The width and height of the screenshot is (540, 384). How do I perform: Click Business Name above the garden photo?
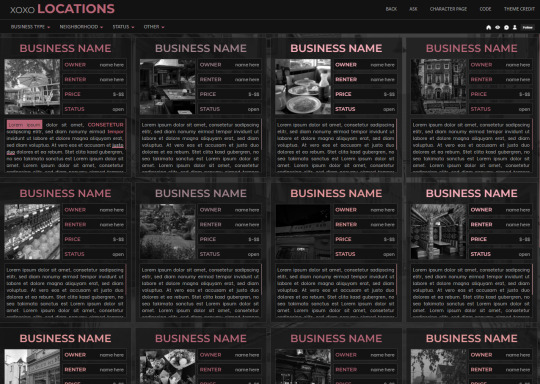(x=201, y=193)
